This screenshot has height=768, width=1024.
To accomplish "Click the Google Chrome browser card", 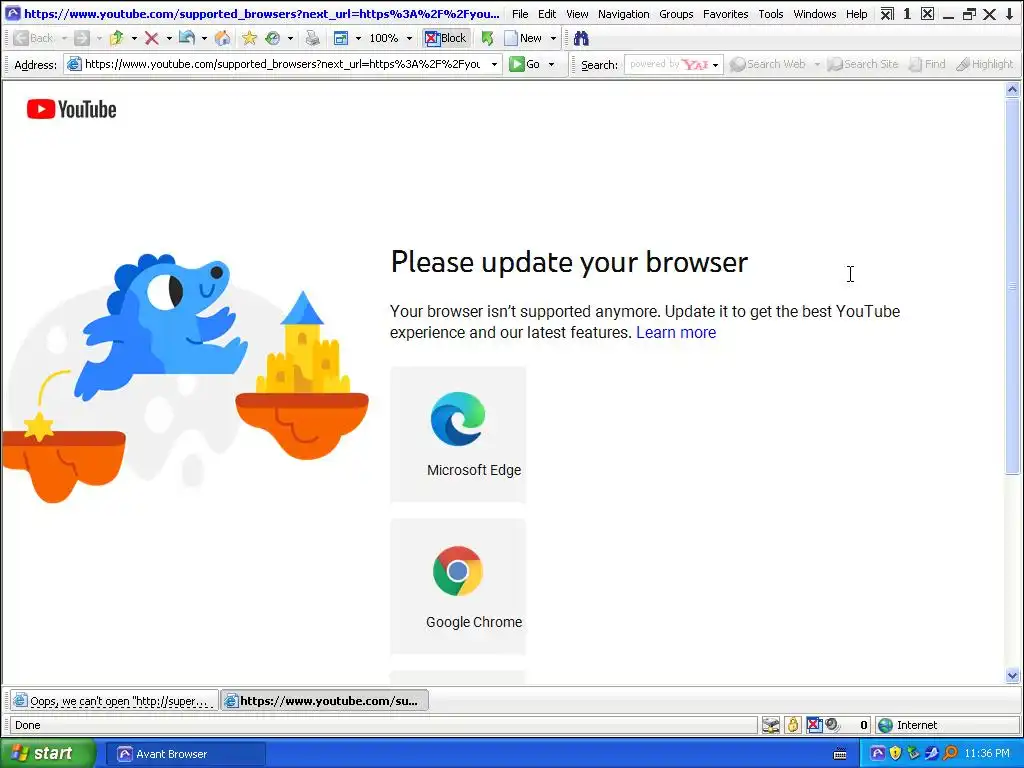I will pos(458,586).
